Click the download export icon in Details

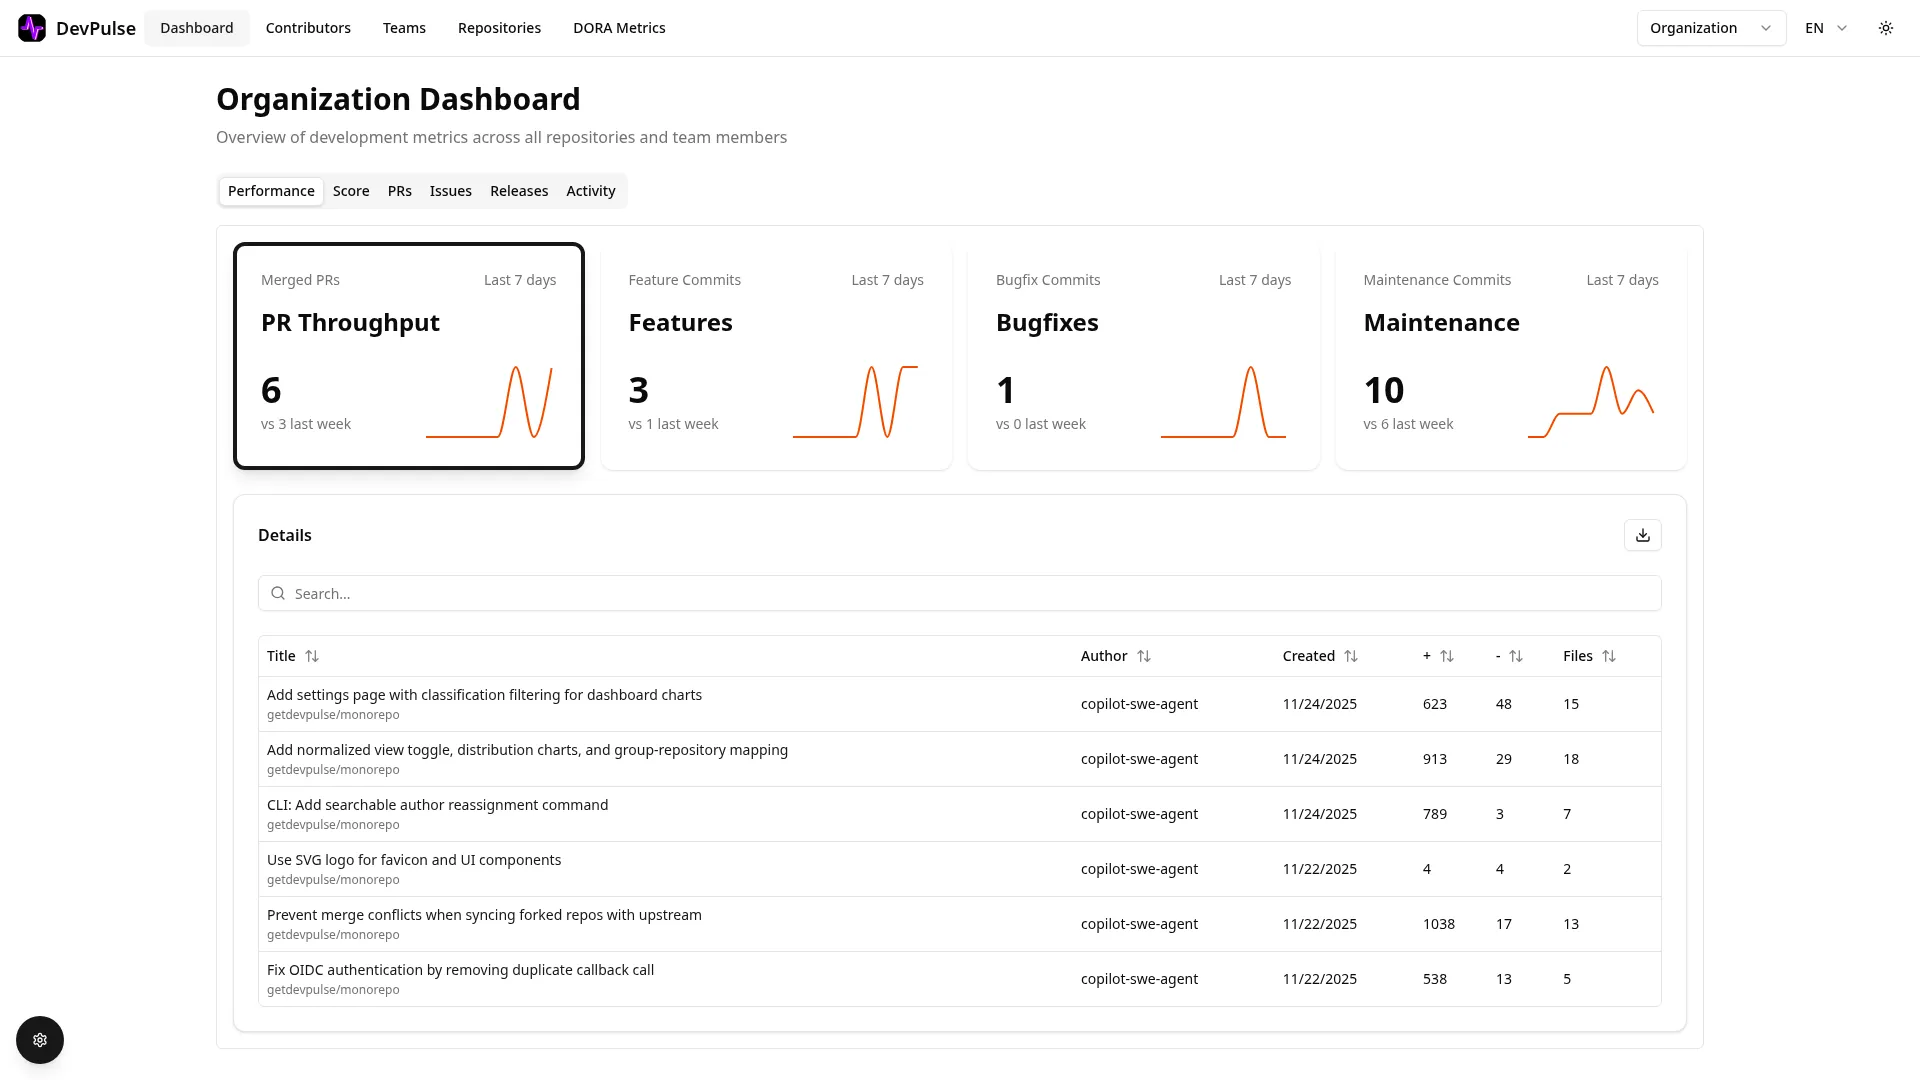point(1642,535)
